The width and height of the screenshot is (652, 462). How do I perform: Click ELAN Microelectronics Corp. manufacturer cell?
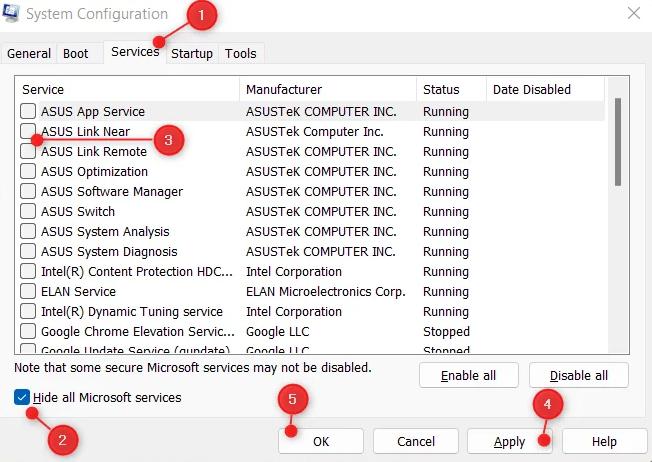[x=326, y=291]
